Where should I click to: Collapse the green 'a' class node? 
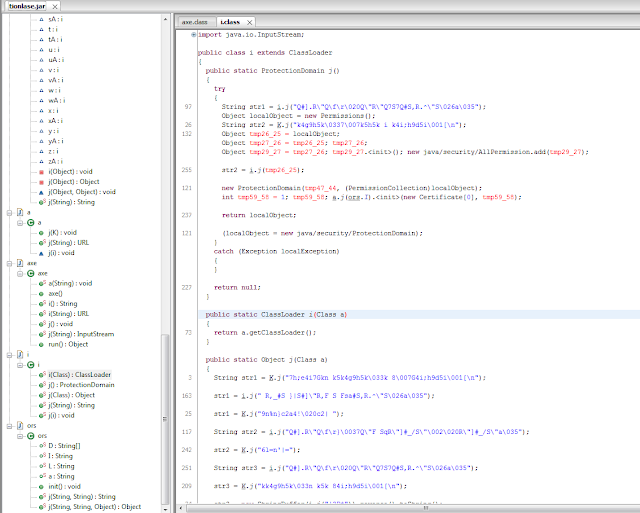[x=20, y=222]
